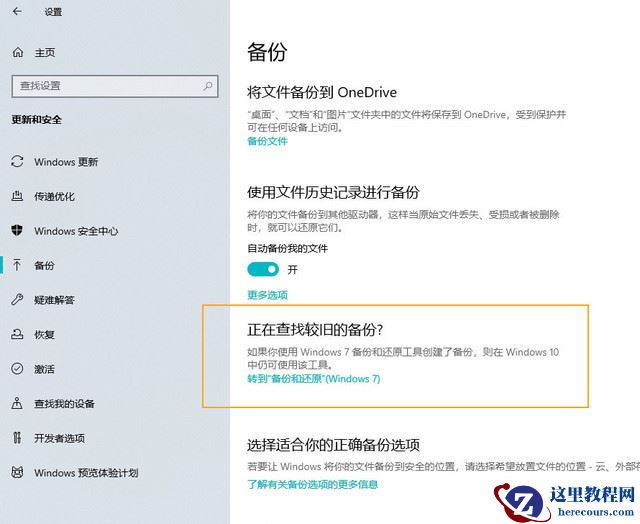Focus the 查找设置 search box
This screenshot has width=640, height=524.
tap(115, 86)
